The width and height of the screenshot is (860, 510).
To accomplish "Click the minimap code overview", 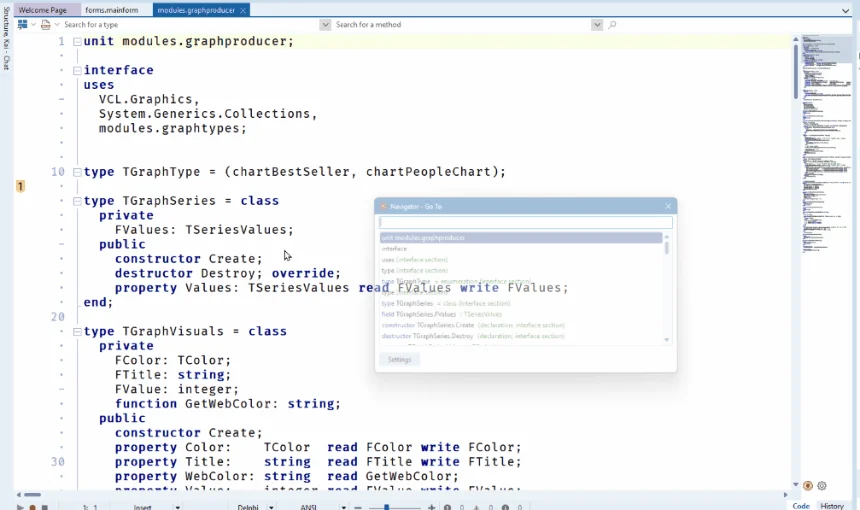I will [827, 145].
